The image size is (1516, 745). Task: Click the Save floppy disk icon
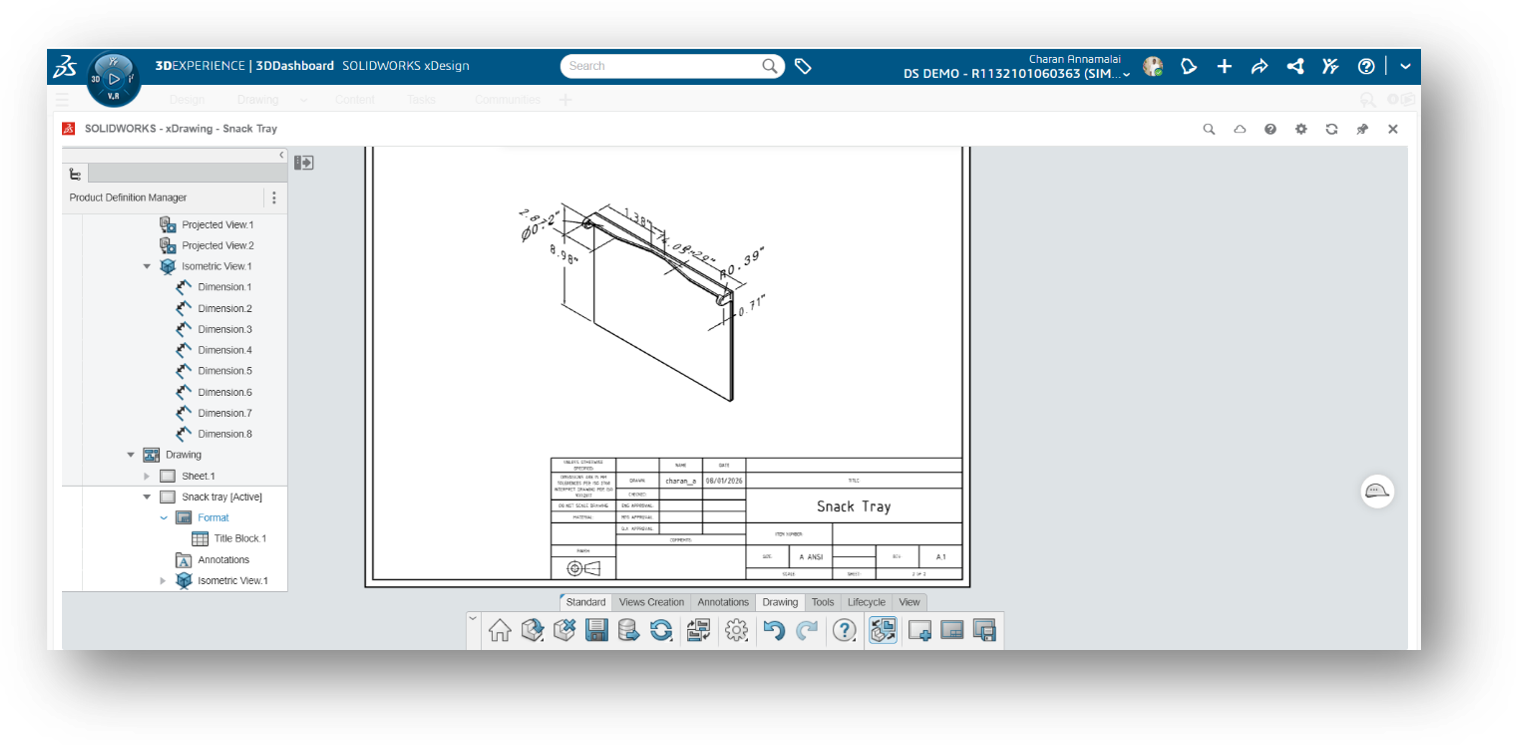pyautogui.click(x=597, y=630)
